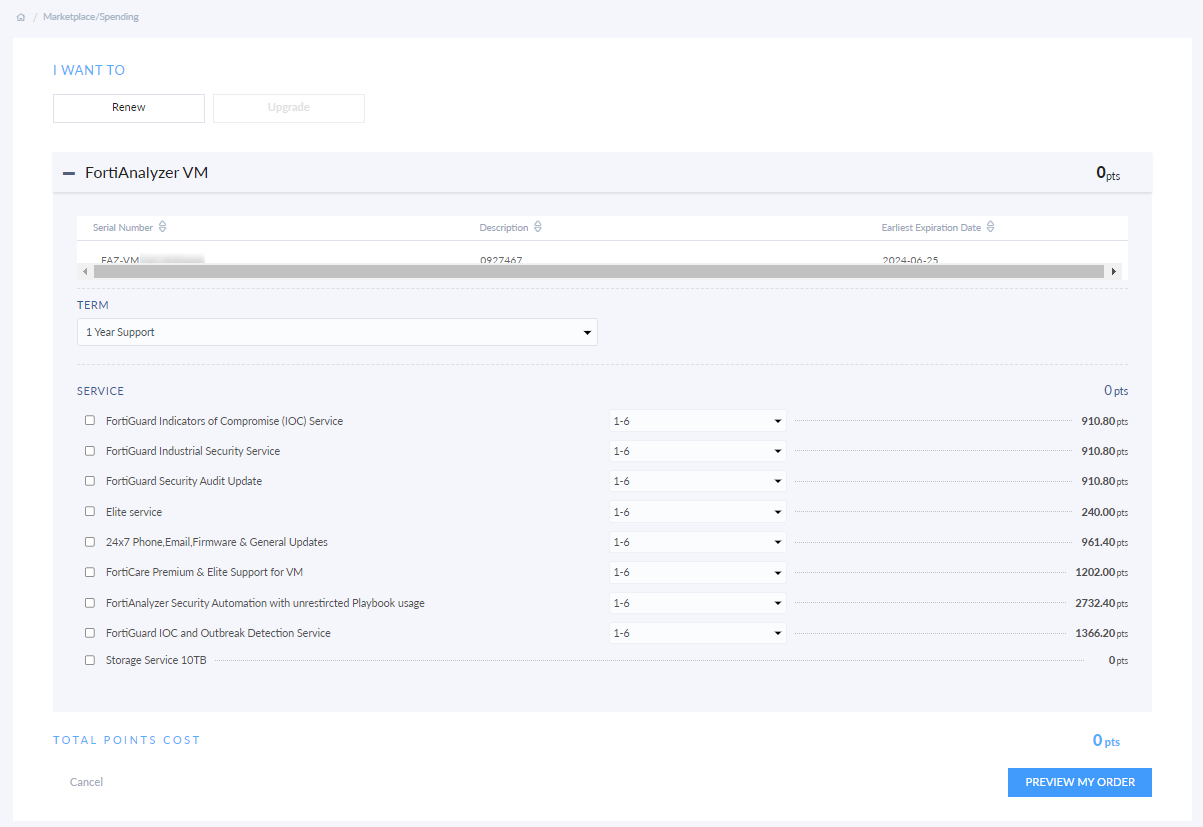Image resolution: width=1203 pixels, height=827 pixels.
Task: Click the I WANT TO heading
Action: 89,70
